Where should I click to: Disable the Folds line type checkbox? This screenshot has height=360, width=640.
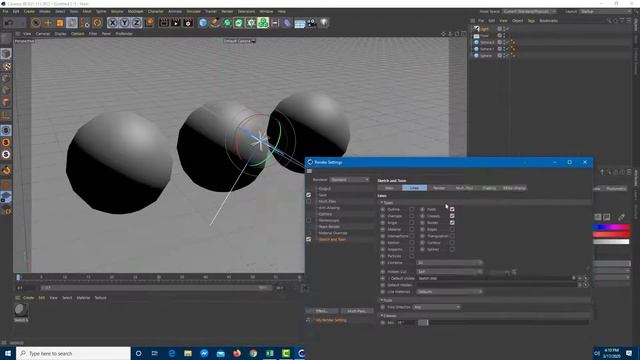(452, 209)
